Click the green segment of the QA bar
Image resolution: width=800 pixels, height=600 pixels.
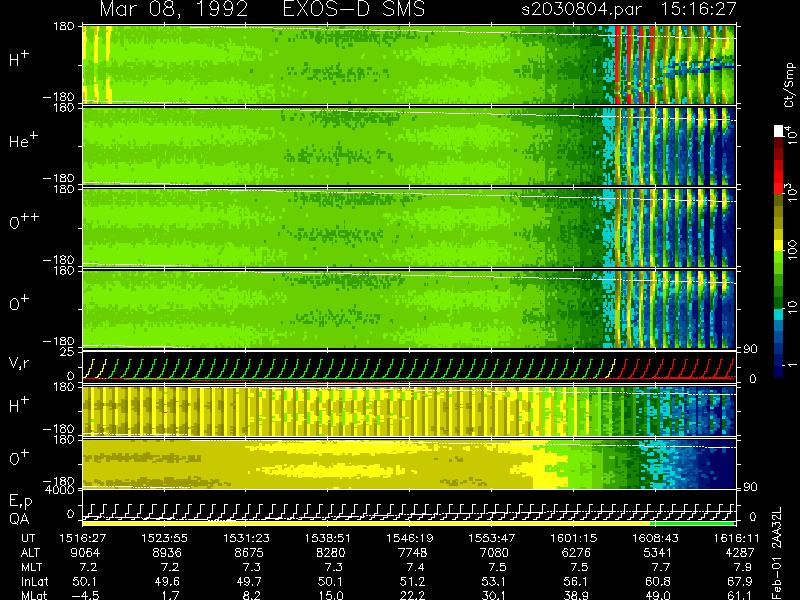[x=694, y=523]
